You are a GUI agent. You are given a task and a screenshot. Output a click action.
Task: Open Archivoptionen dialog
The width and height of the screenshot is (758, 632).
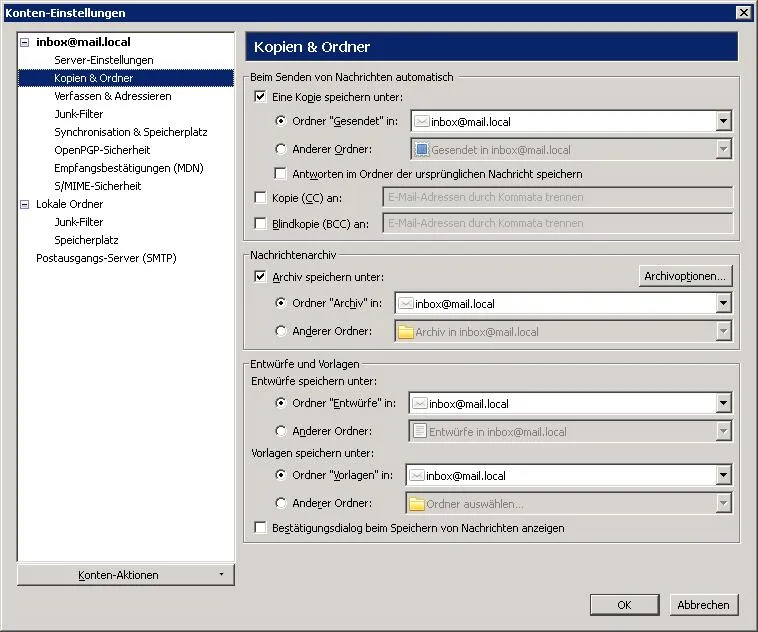tap(685, 276)
